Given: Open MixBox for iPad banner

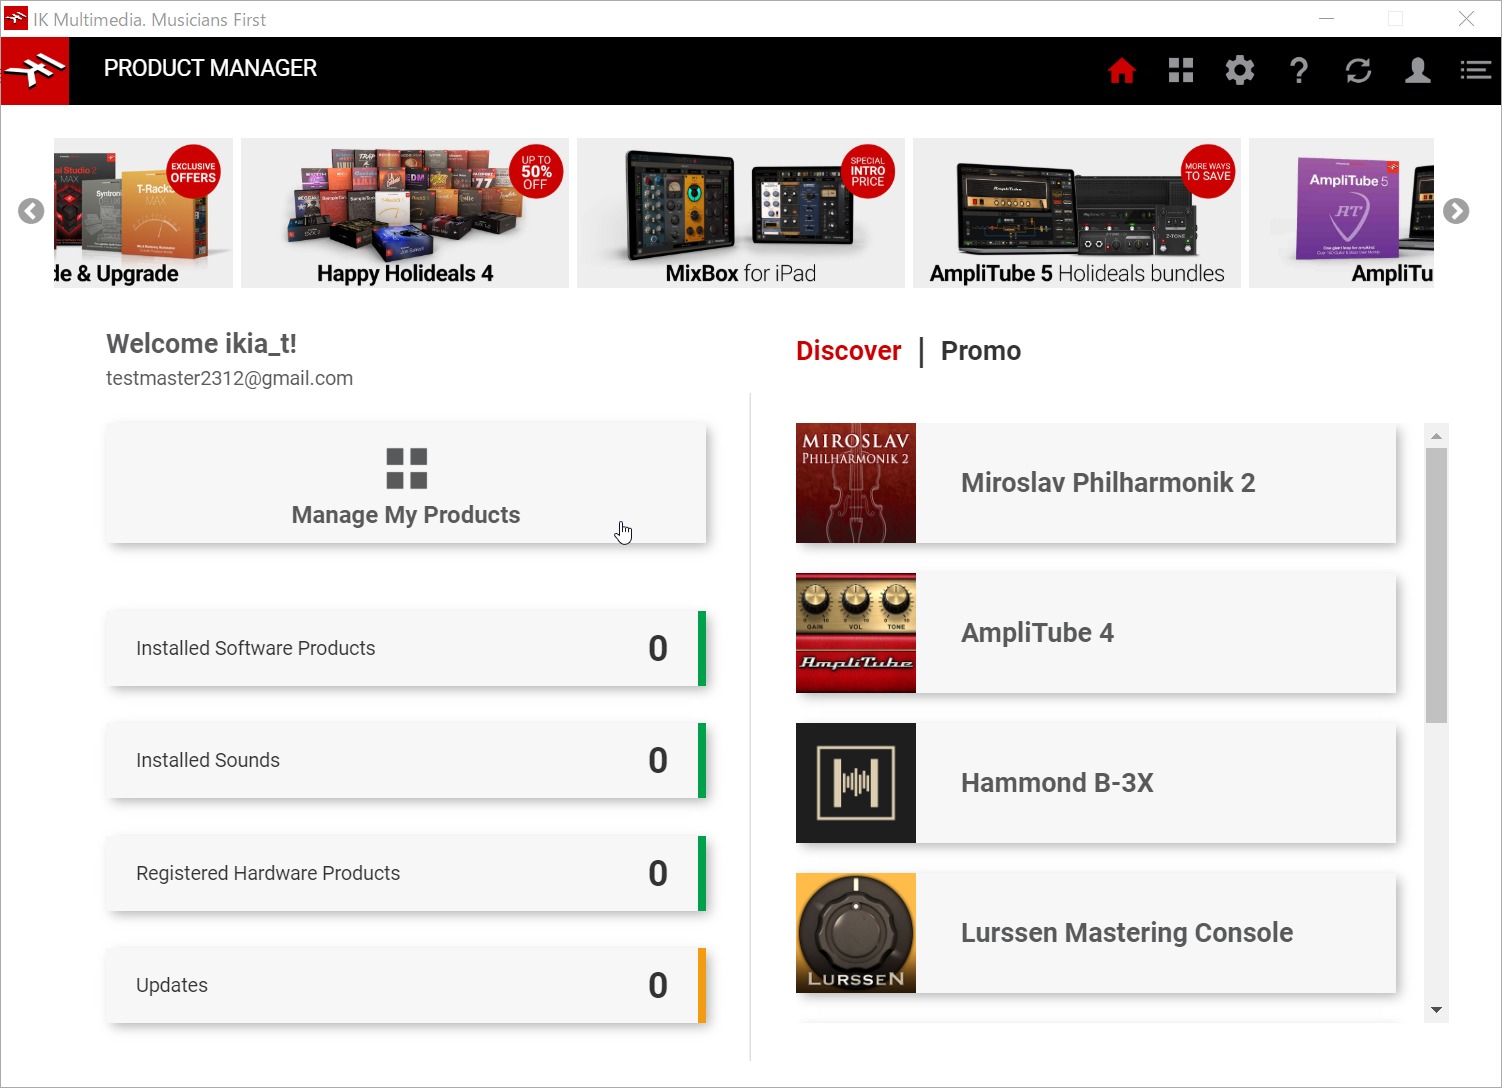Looking at the screenshot, I should [741, 213].
